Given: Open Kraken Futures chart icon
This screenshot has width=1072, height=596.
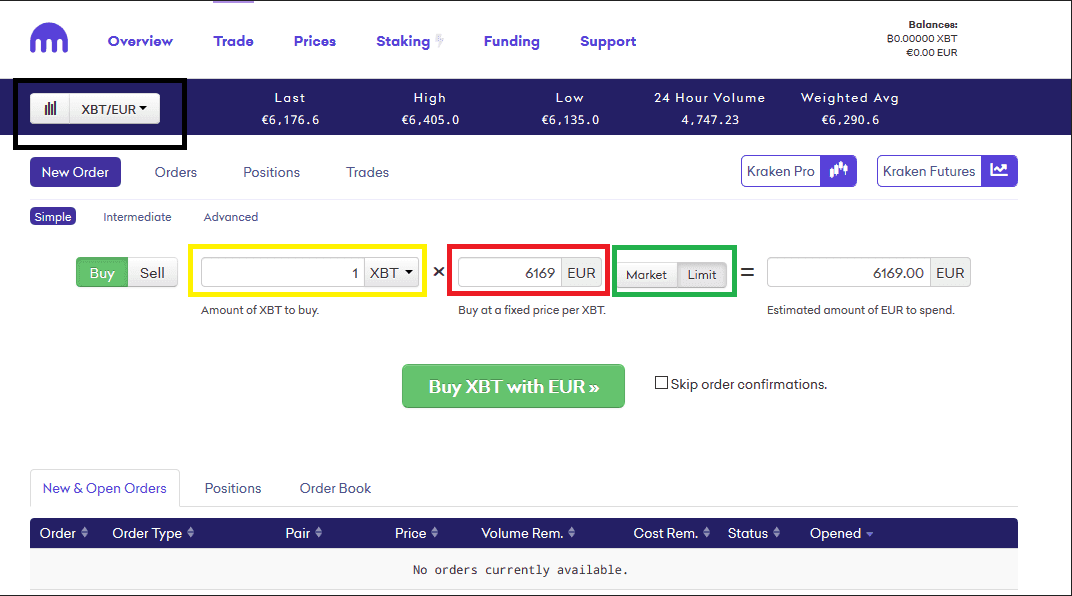Looking at the screenshot, I should [999, 171].
